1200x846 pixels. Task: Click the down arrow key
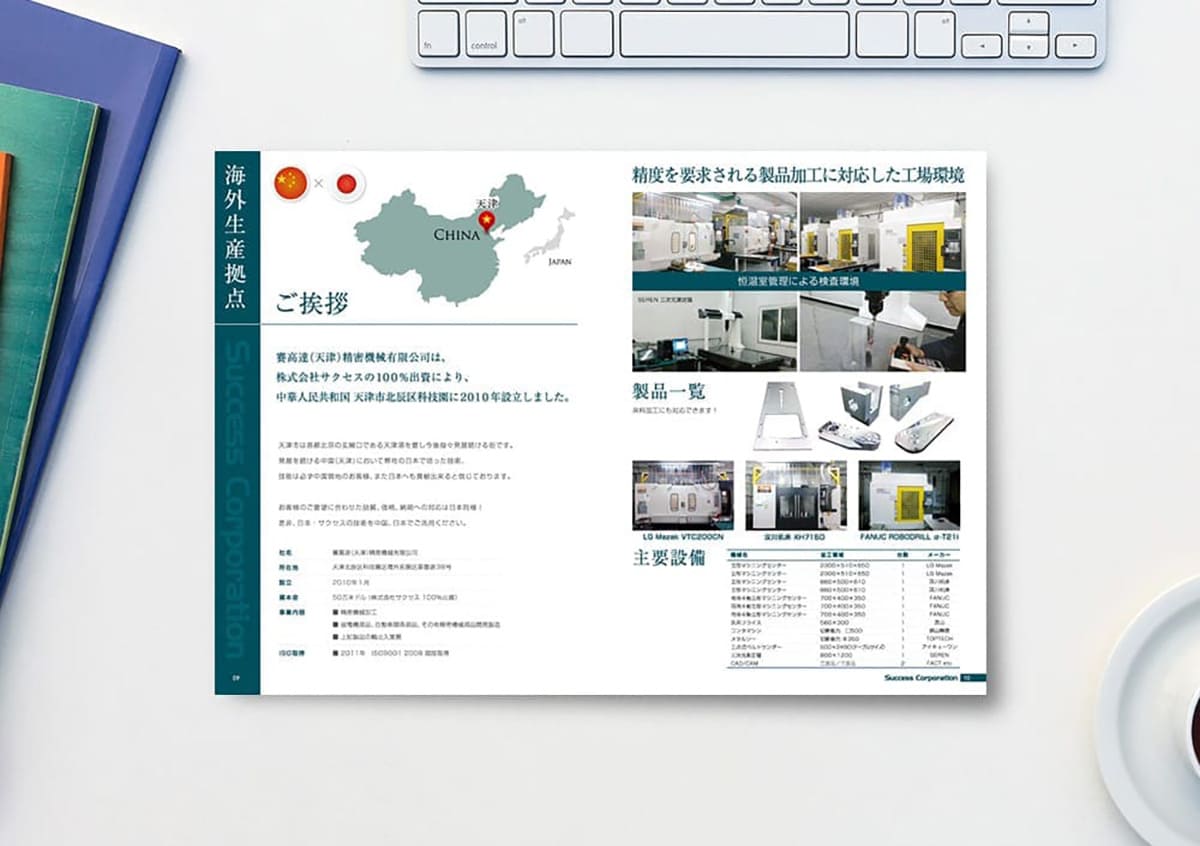coord(1028,46)
